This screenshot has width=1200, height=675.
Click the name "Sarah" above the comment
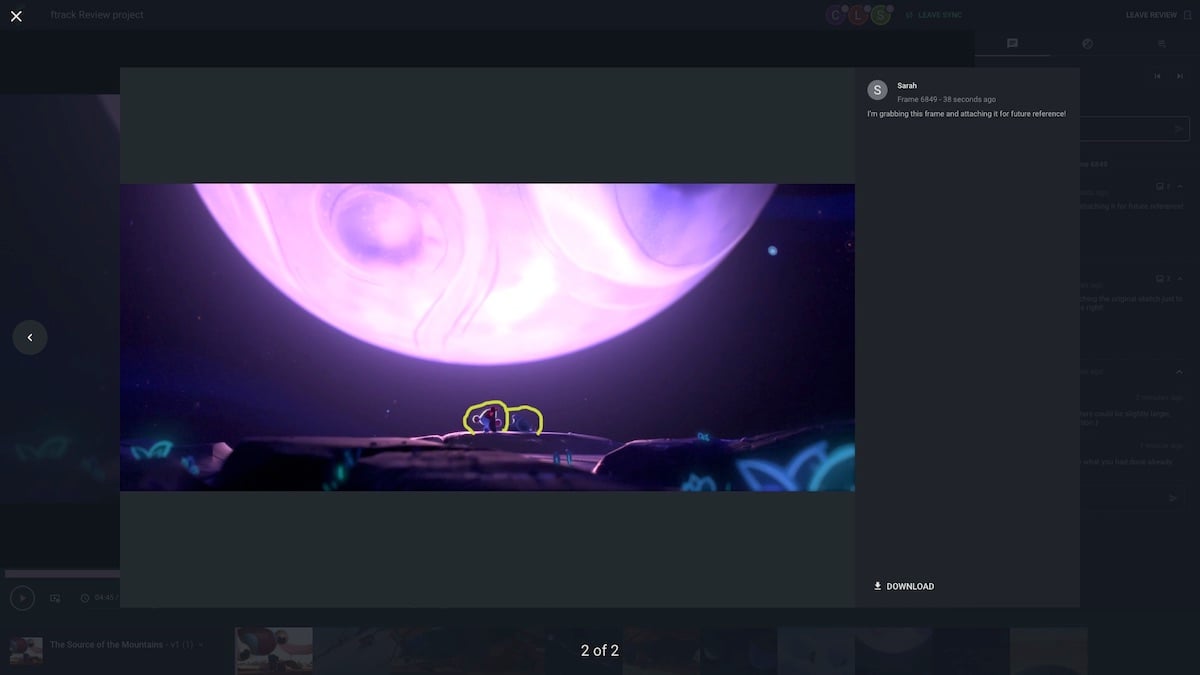pos(907,86)
